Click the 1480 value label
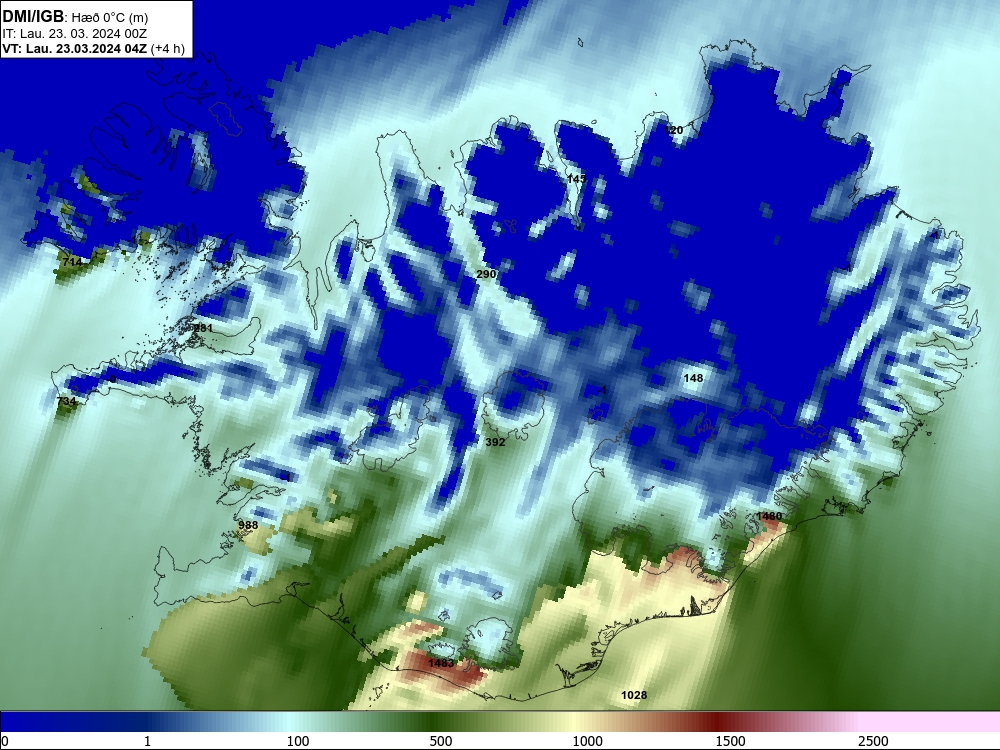 769,516
